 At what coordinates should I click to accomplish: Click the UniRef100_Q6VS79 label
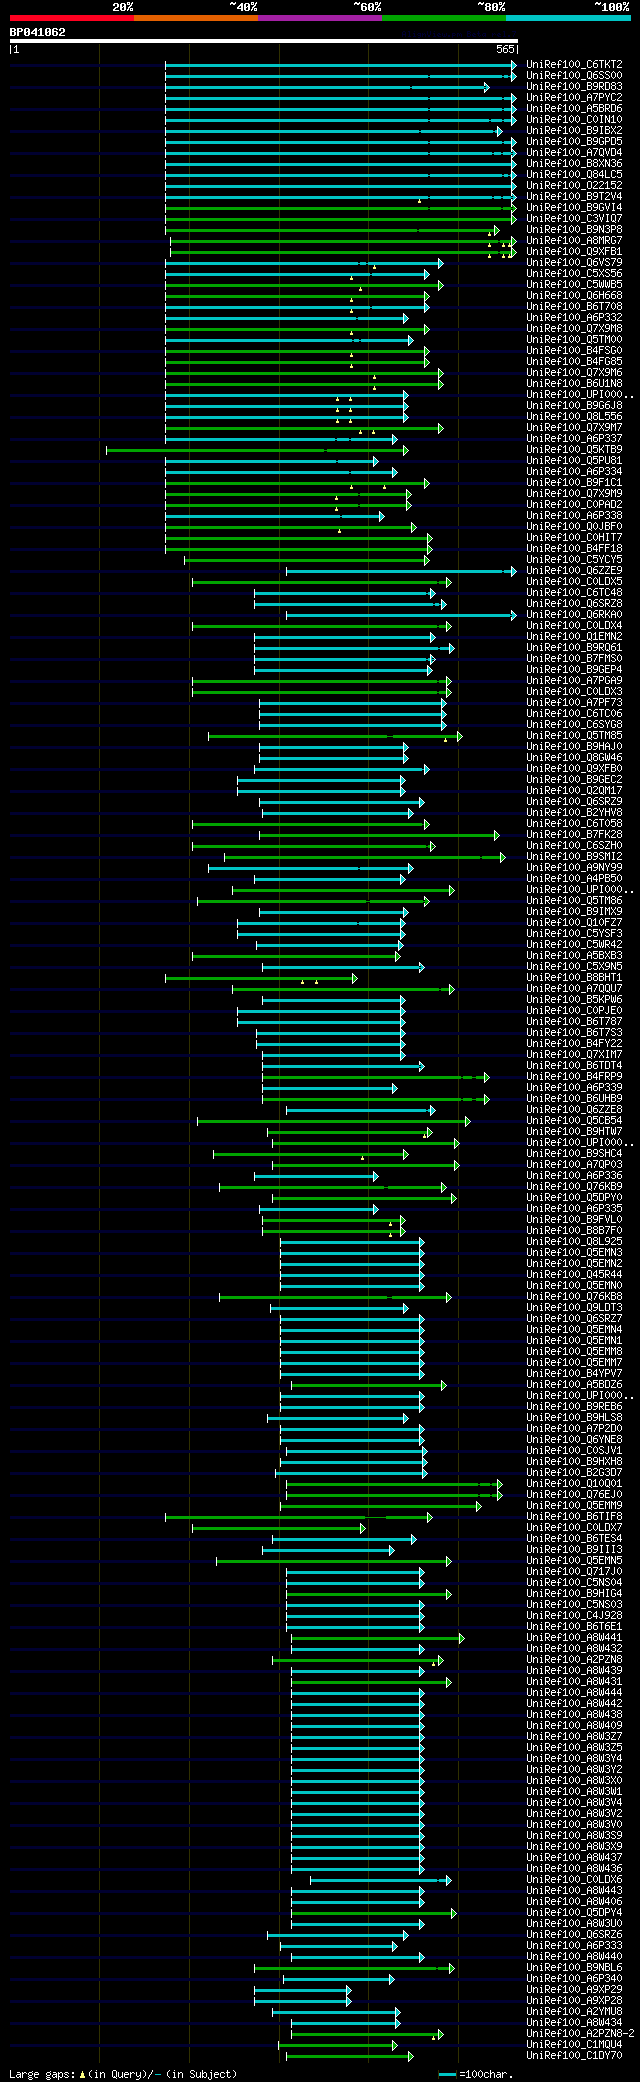[x=574, y=262]
